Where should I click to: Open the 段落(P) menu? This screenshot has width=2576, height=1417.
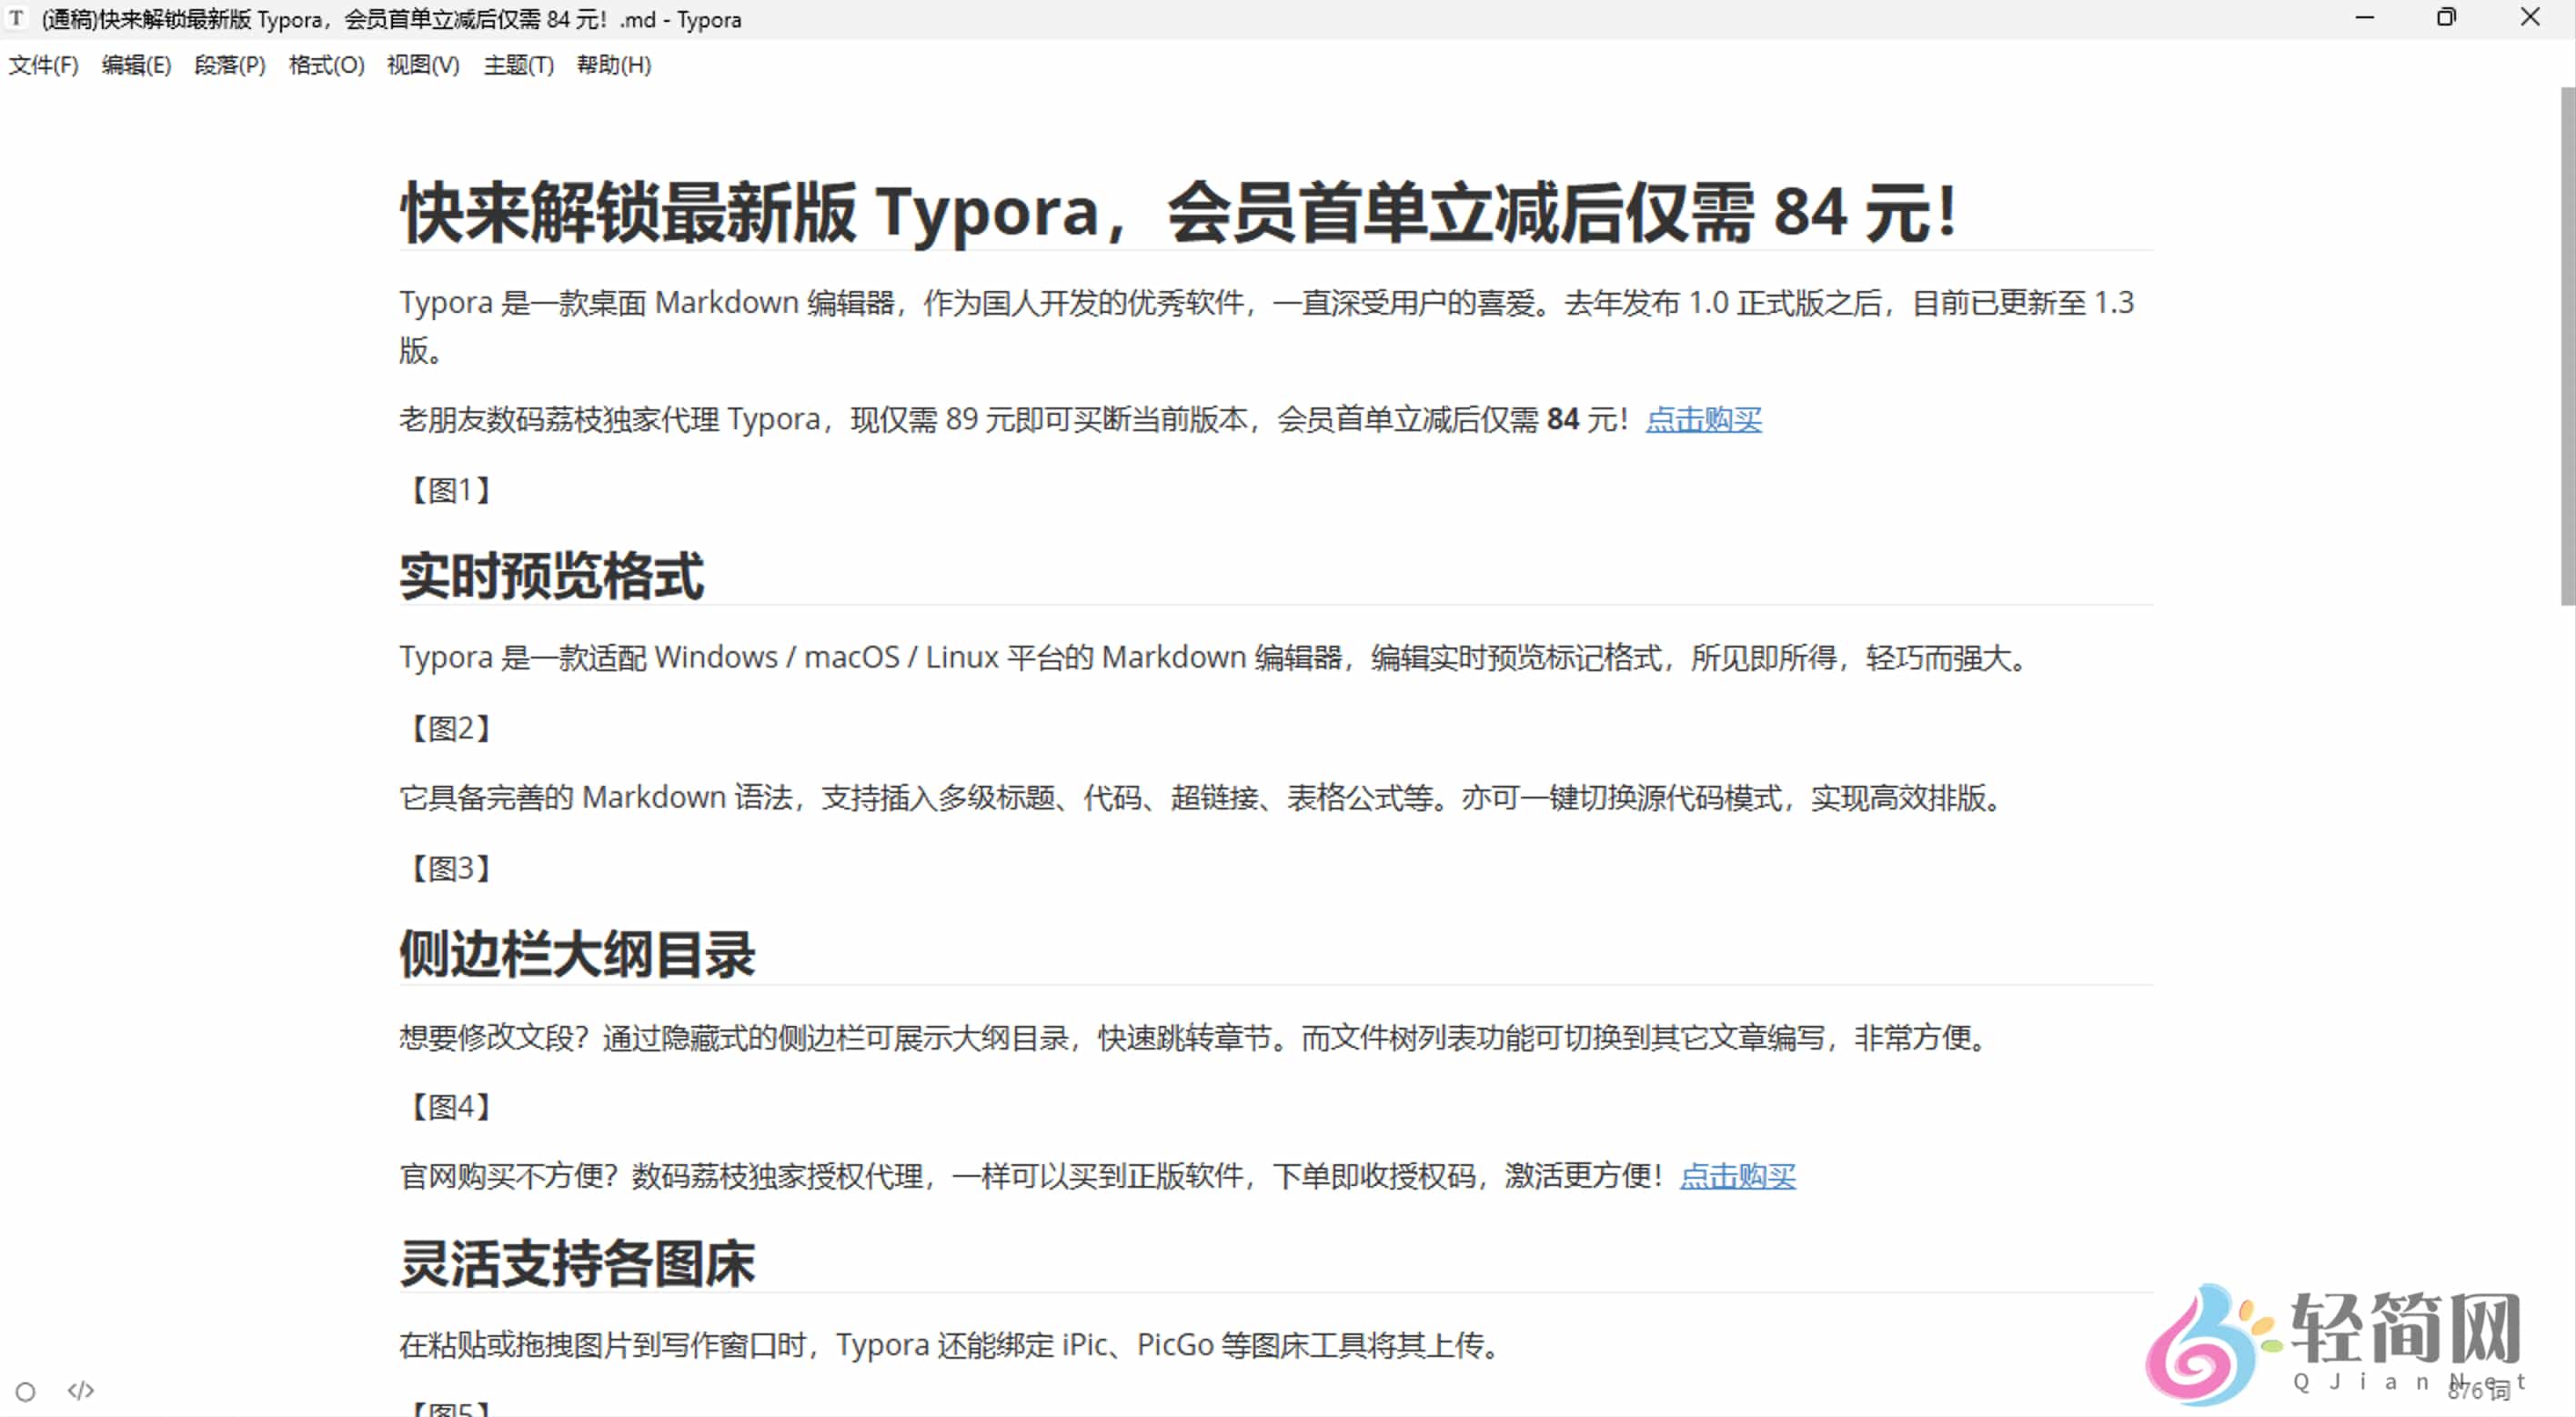point(229,65)
